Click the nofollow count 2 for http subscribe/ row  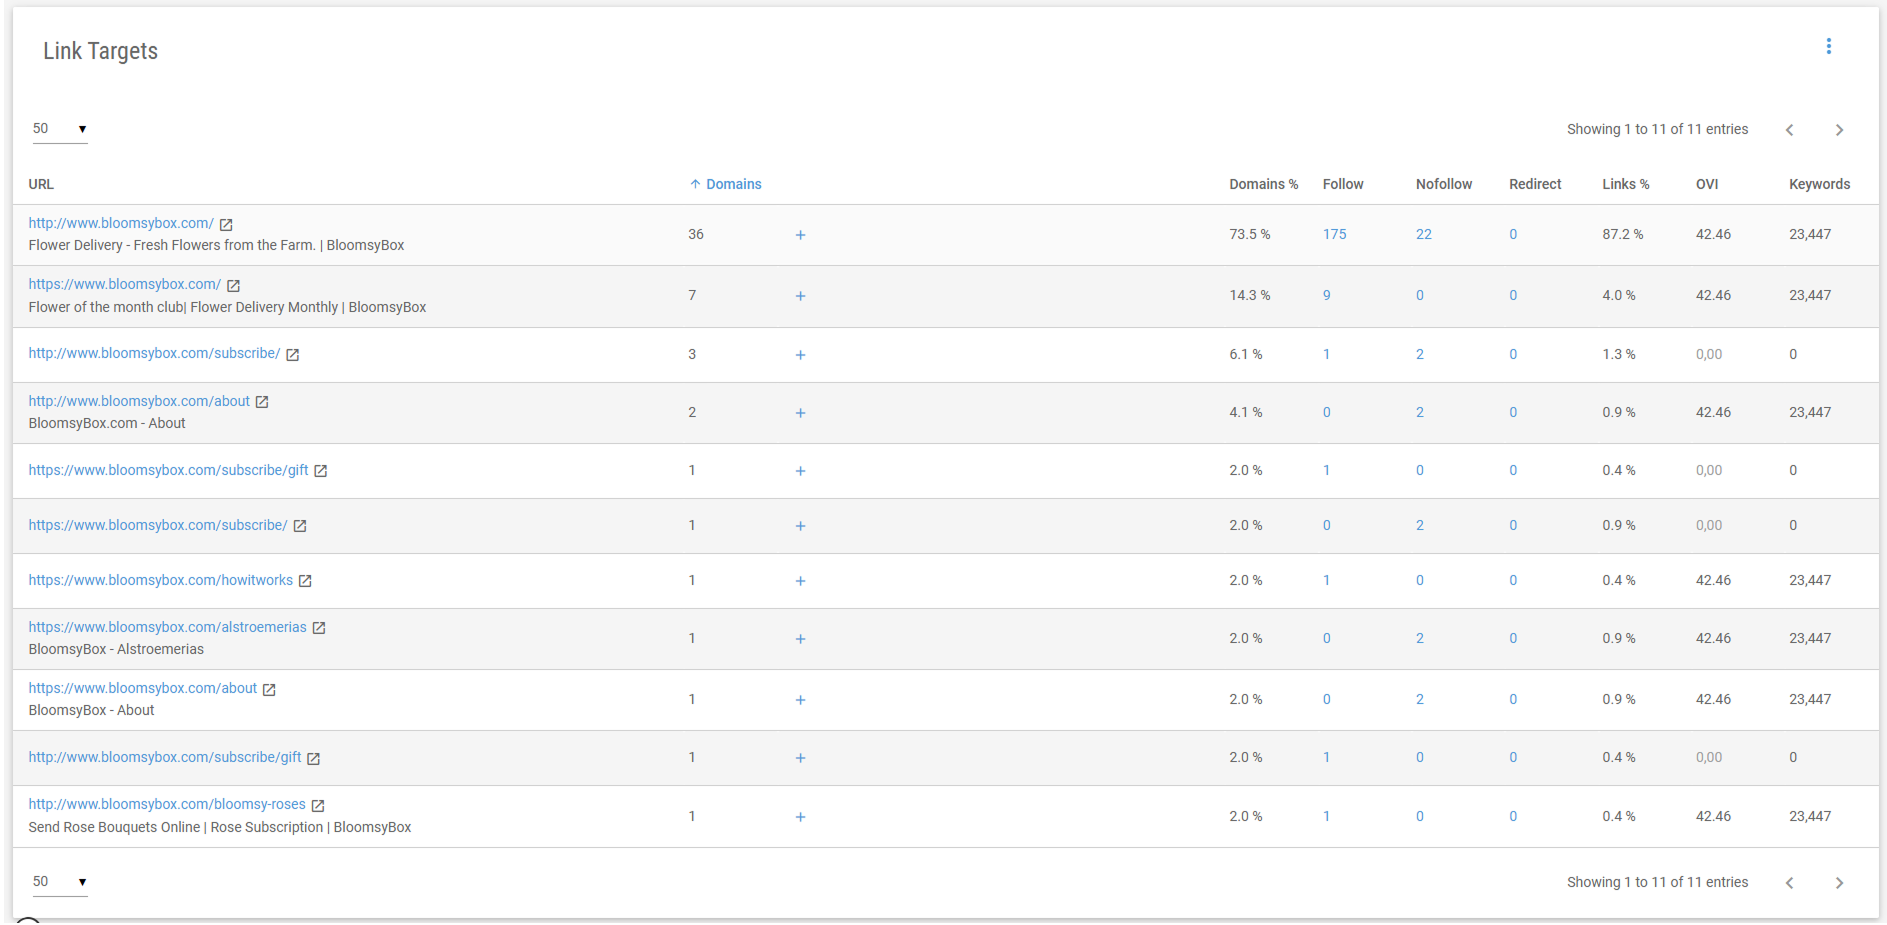pyautogui.click(x=1420, y=354)
